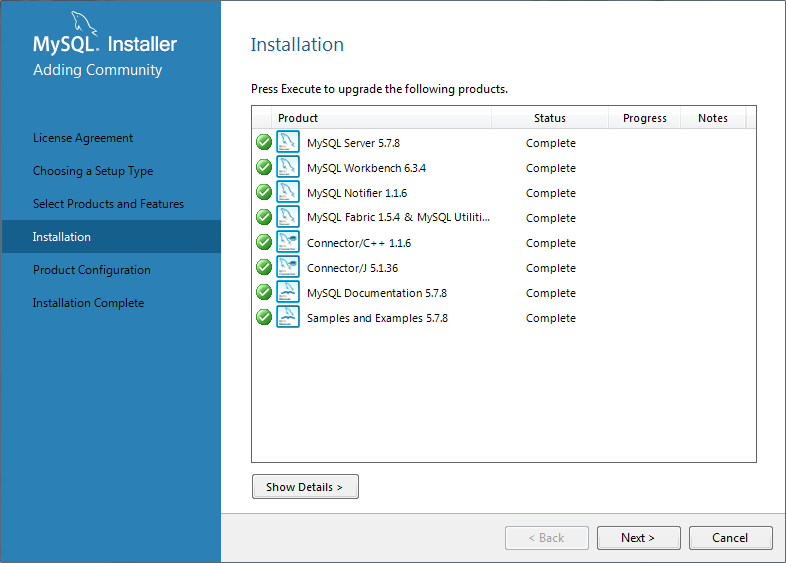The width and height of the screenshot is (786, 563).
Task: Click Complete status of Connector/C++ 1.1.6
Action: (x=550, y=243)
